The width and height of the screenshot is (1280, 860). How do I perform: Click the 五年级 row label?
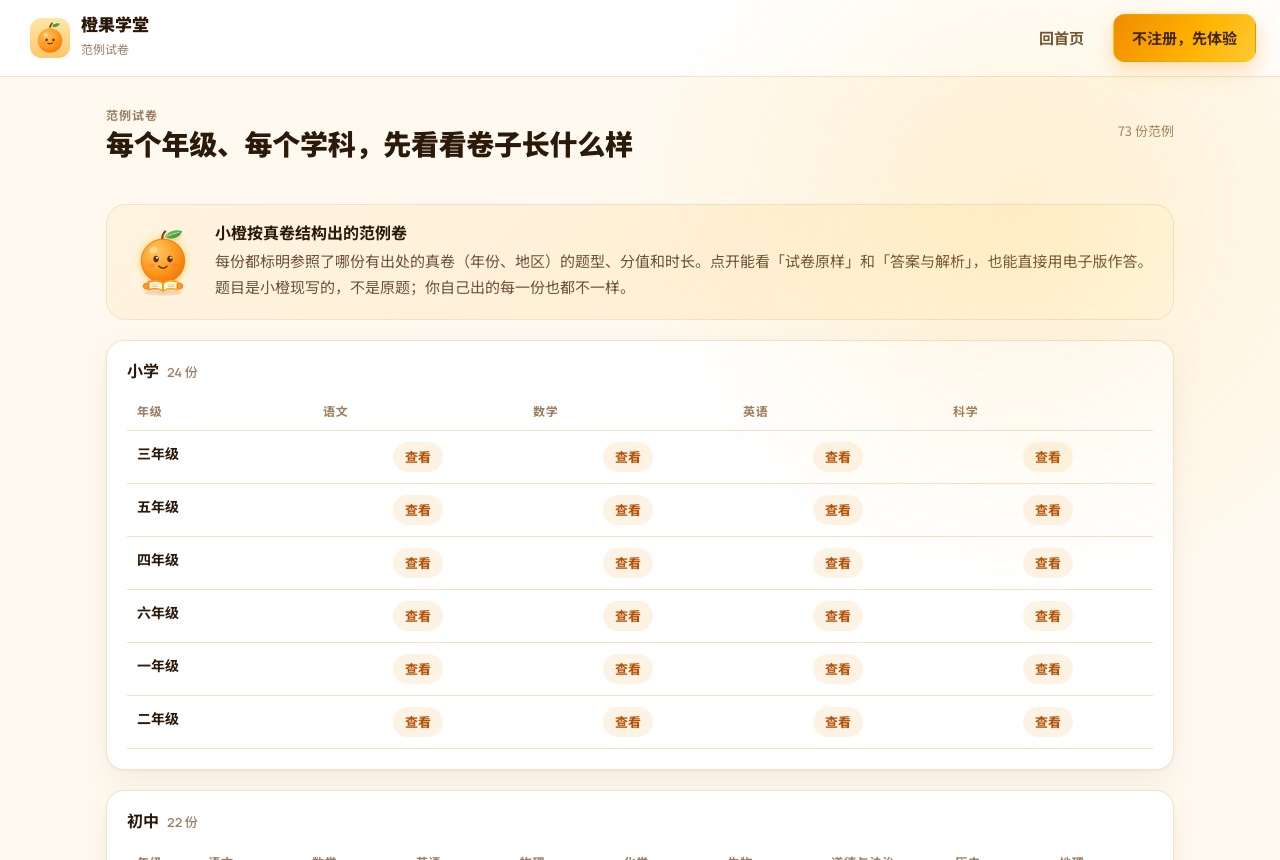pos(158,507)
